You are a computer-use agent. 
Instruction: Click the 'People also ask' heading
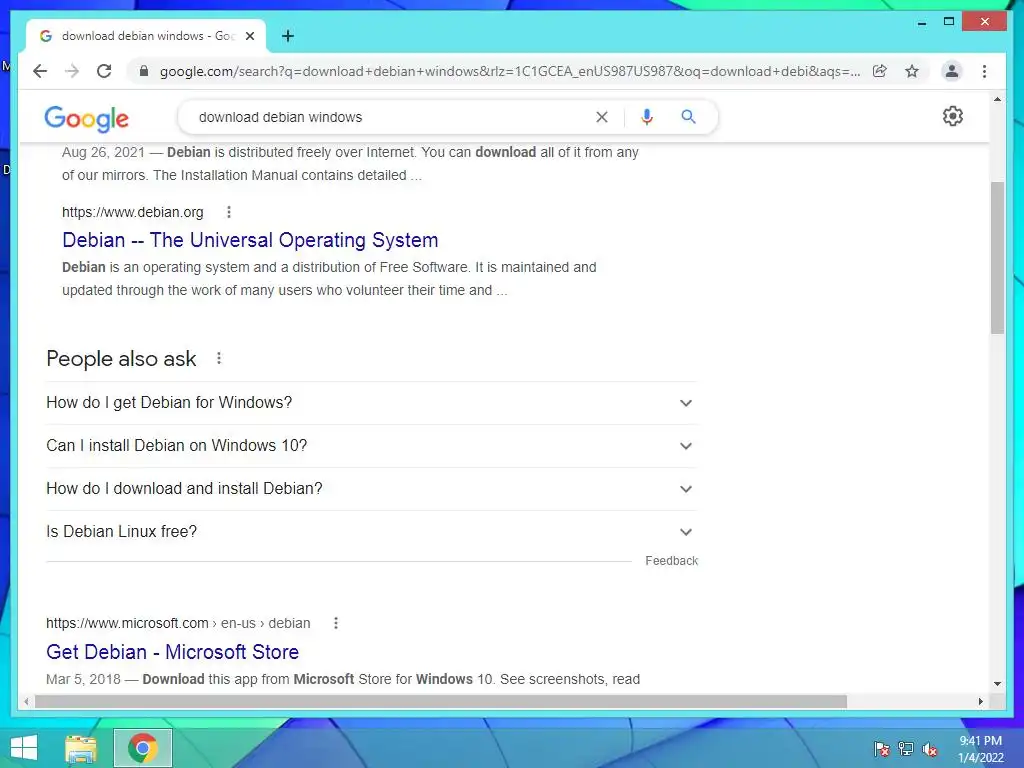point(121,359)
